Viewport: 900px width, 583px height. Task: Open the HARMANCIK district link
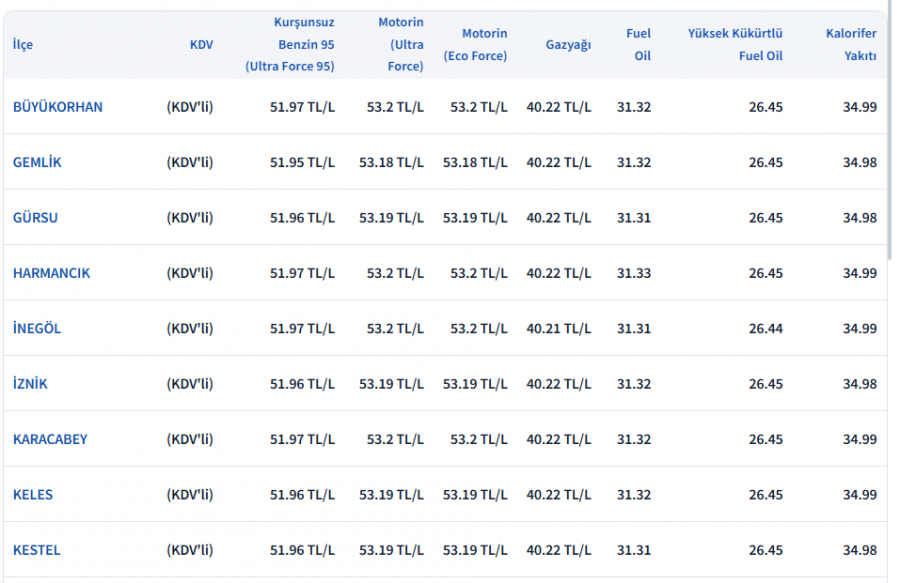pyautogui.click(x=51, y=273)
